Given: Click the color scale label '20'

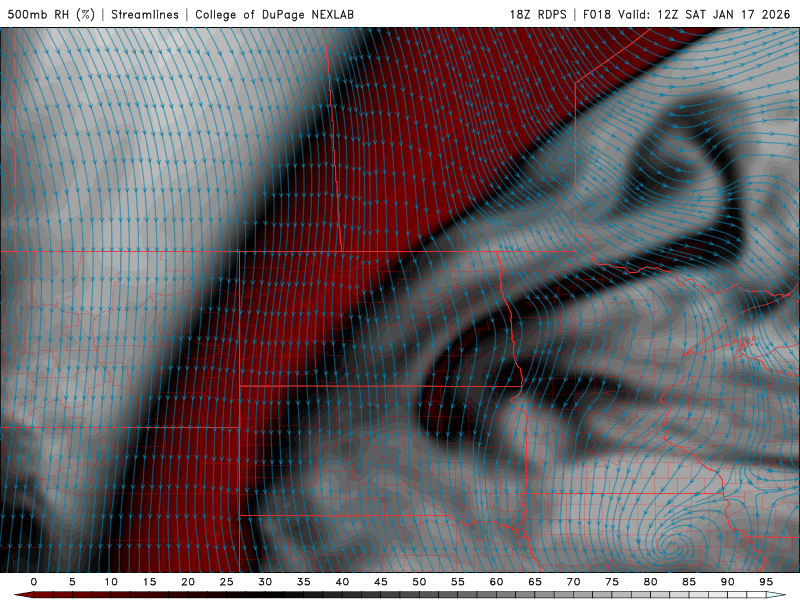Looking at the screenshot, I should click(188, 582).
